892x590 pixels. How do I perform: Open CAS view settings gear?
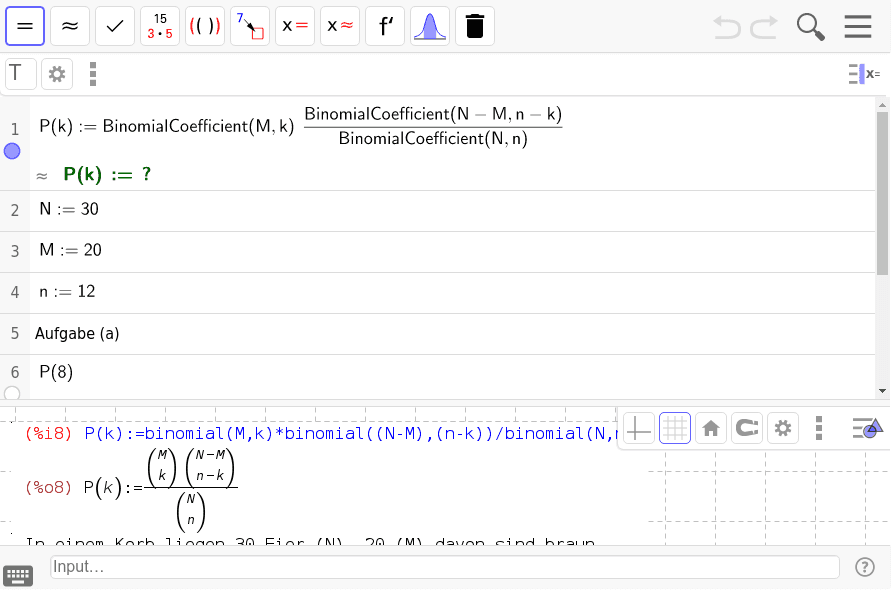pos(57,74)
